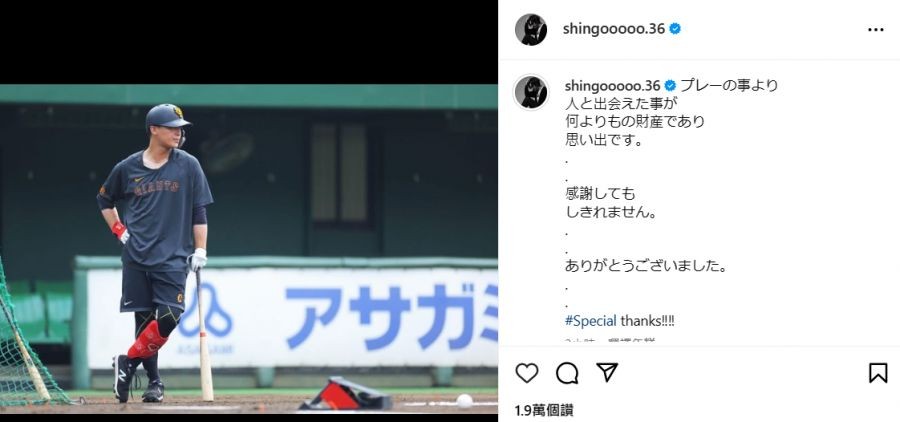Open shingooooo.36 link in caption
The width and height of the screenshot is (900, 422).
pos(612,86)
